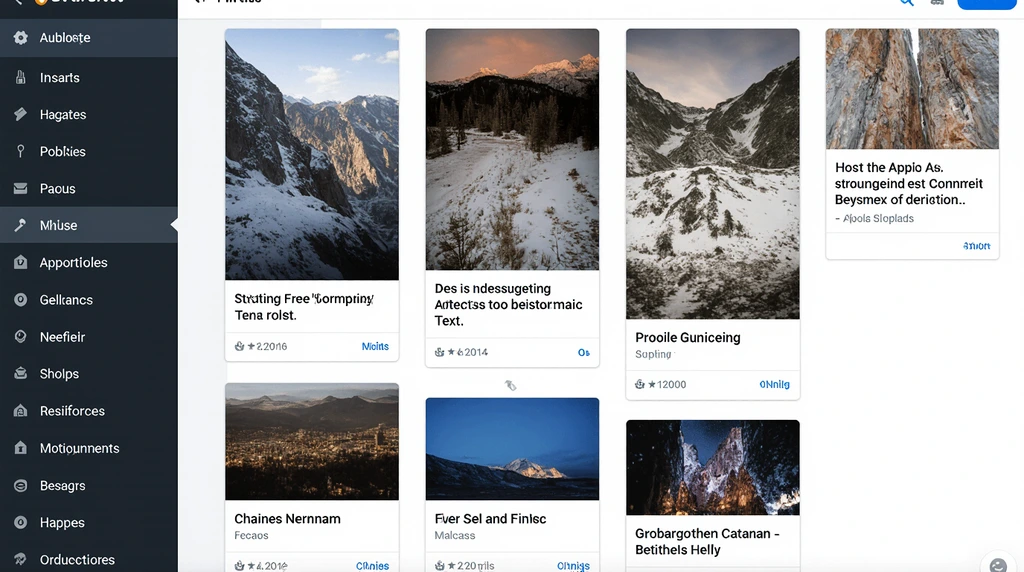Go to Resiiforces in the sidebar

click(x=72, y=411)
